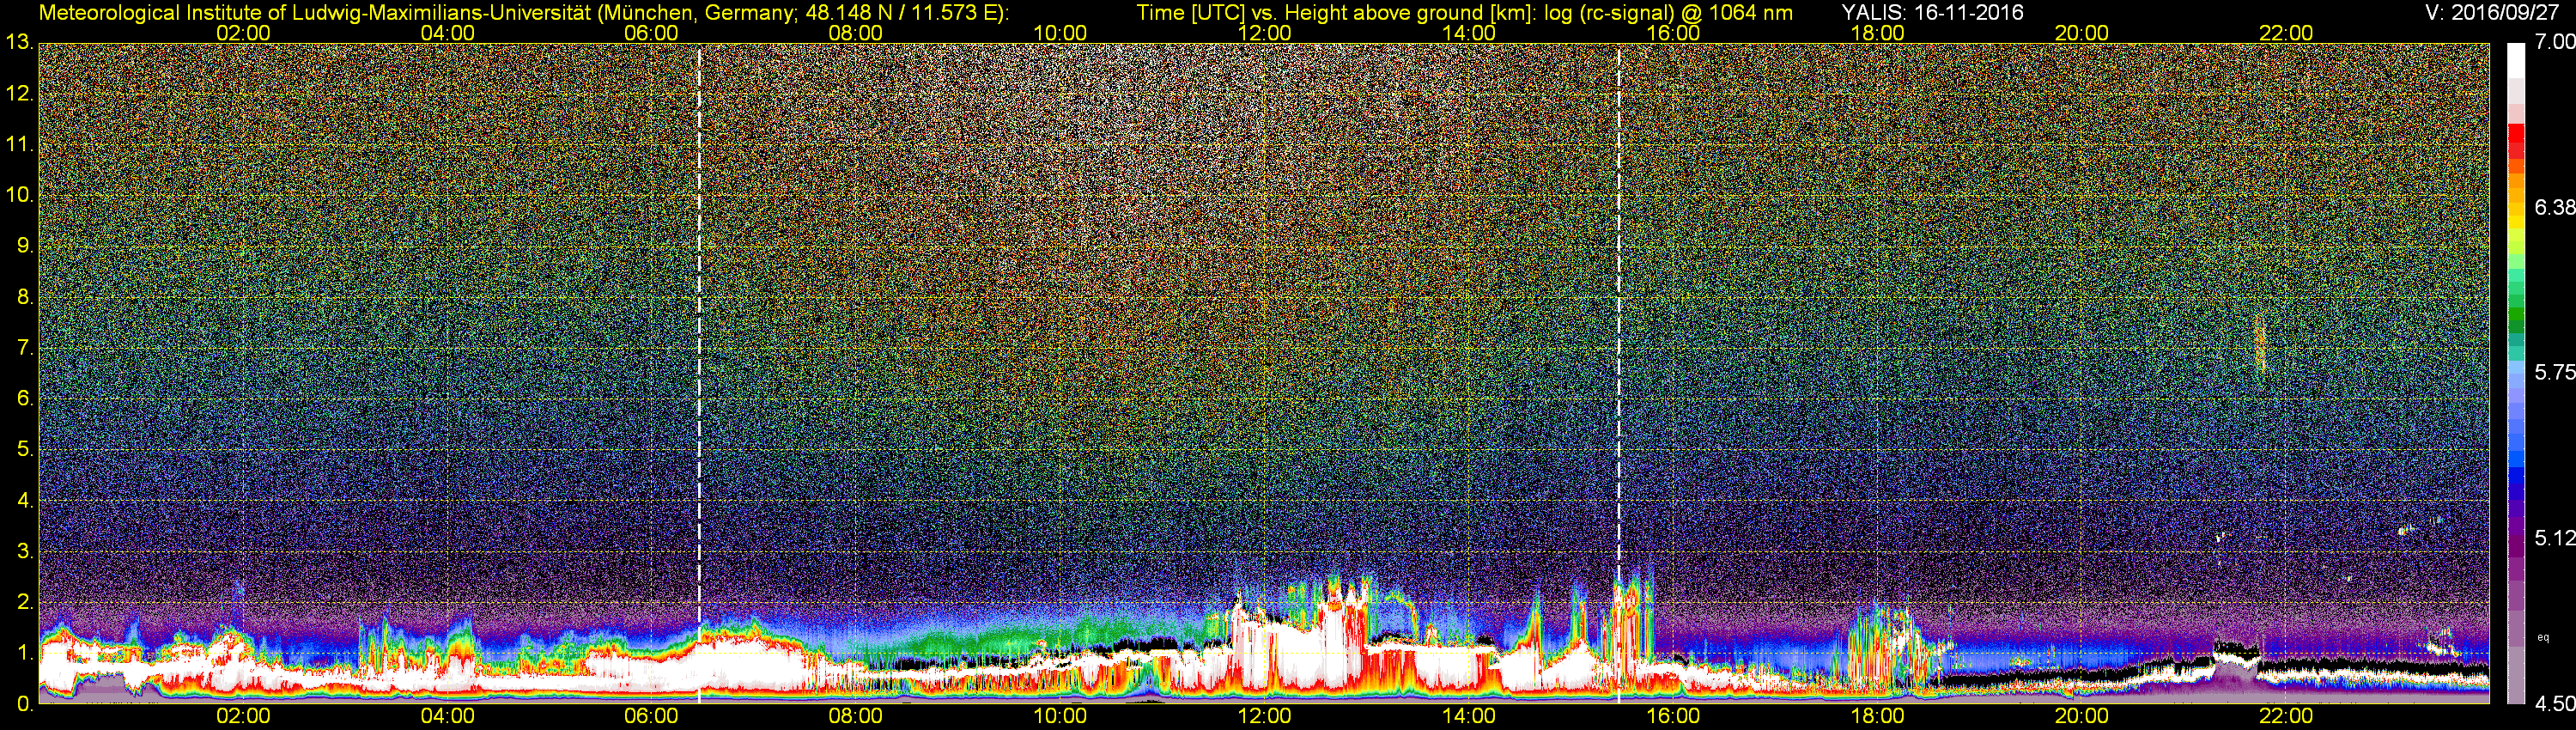Click the 7.00 colorbar maximum value
The height and width of the screenshot is (730, 2576).
[x=2554, y=42]
